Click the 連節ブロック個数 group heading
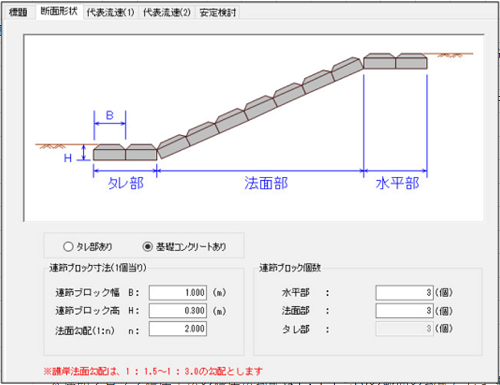The width and height of the screenshot is (500, 385). point(290,268)
